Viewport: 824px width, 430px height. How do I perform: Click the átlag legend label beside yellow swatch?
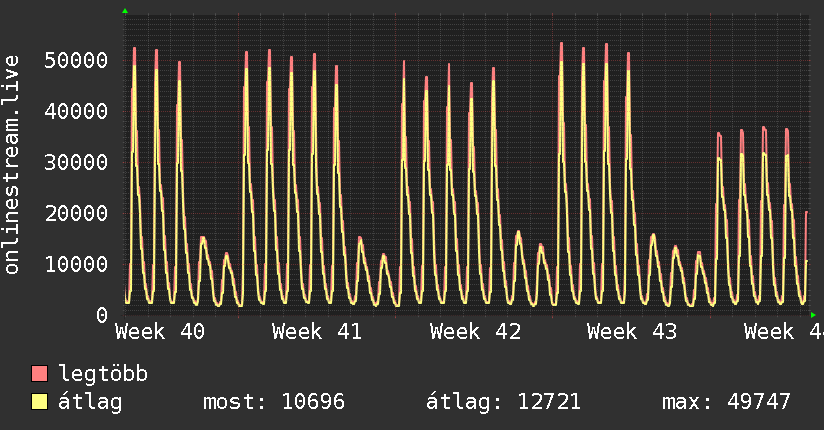coord(90,402)
